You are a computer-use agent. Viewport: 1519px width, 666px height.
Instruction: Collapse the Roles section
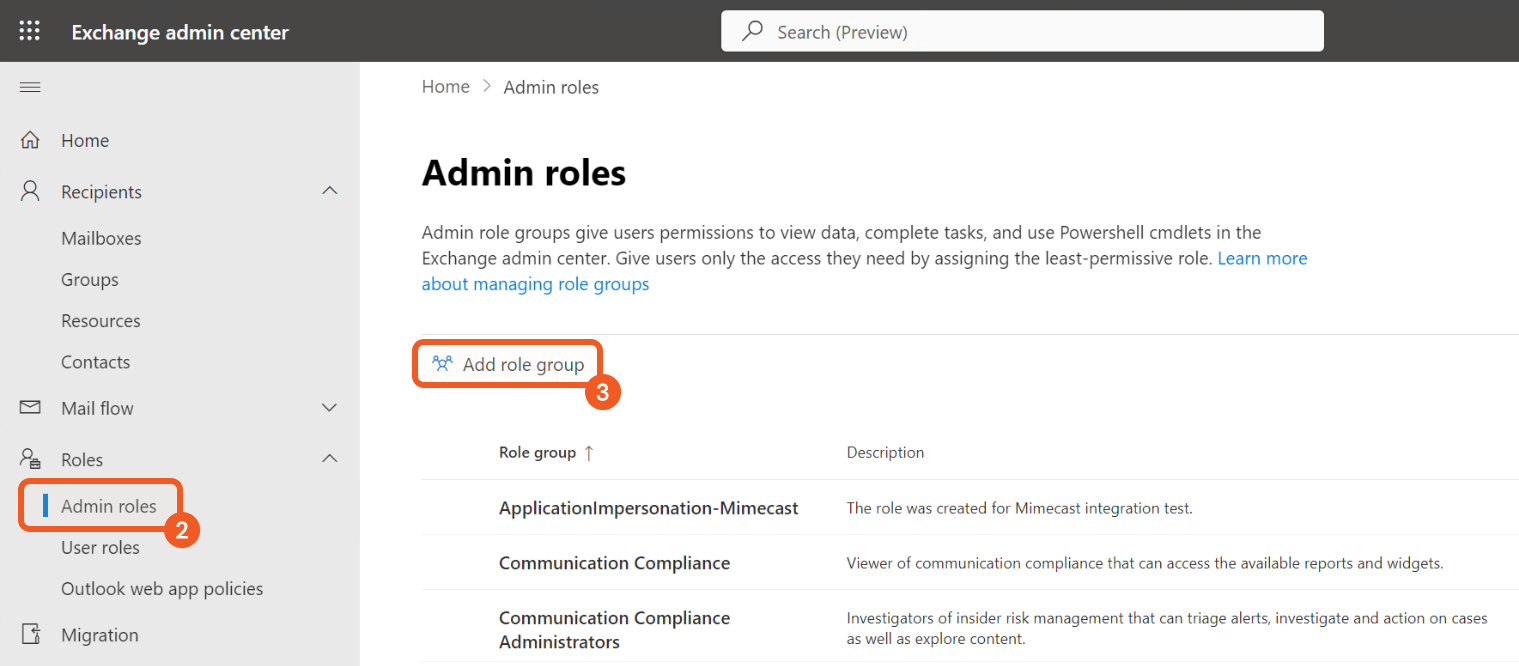tap(330, 458)
